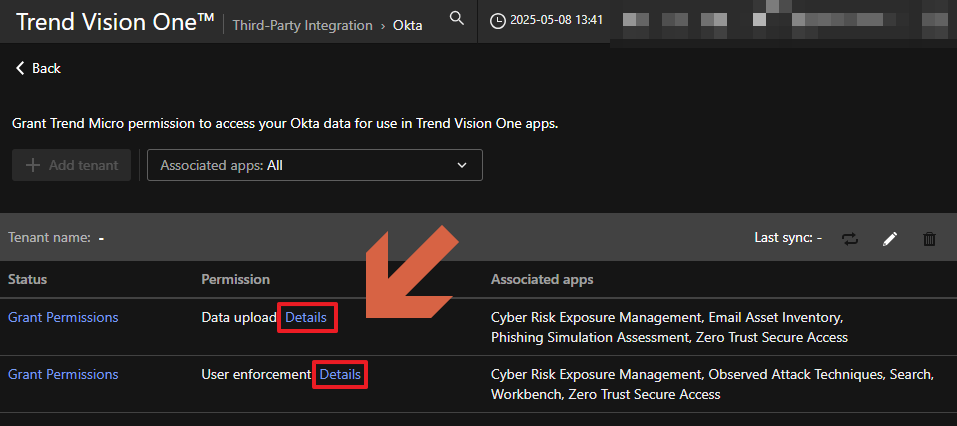Click the Status column header
This screenshot has width=957, height=426.
28,279
